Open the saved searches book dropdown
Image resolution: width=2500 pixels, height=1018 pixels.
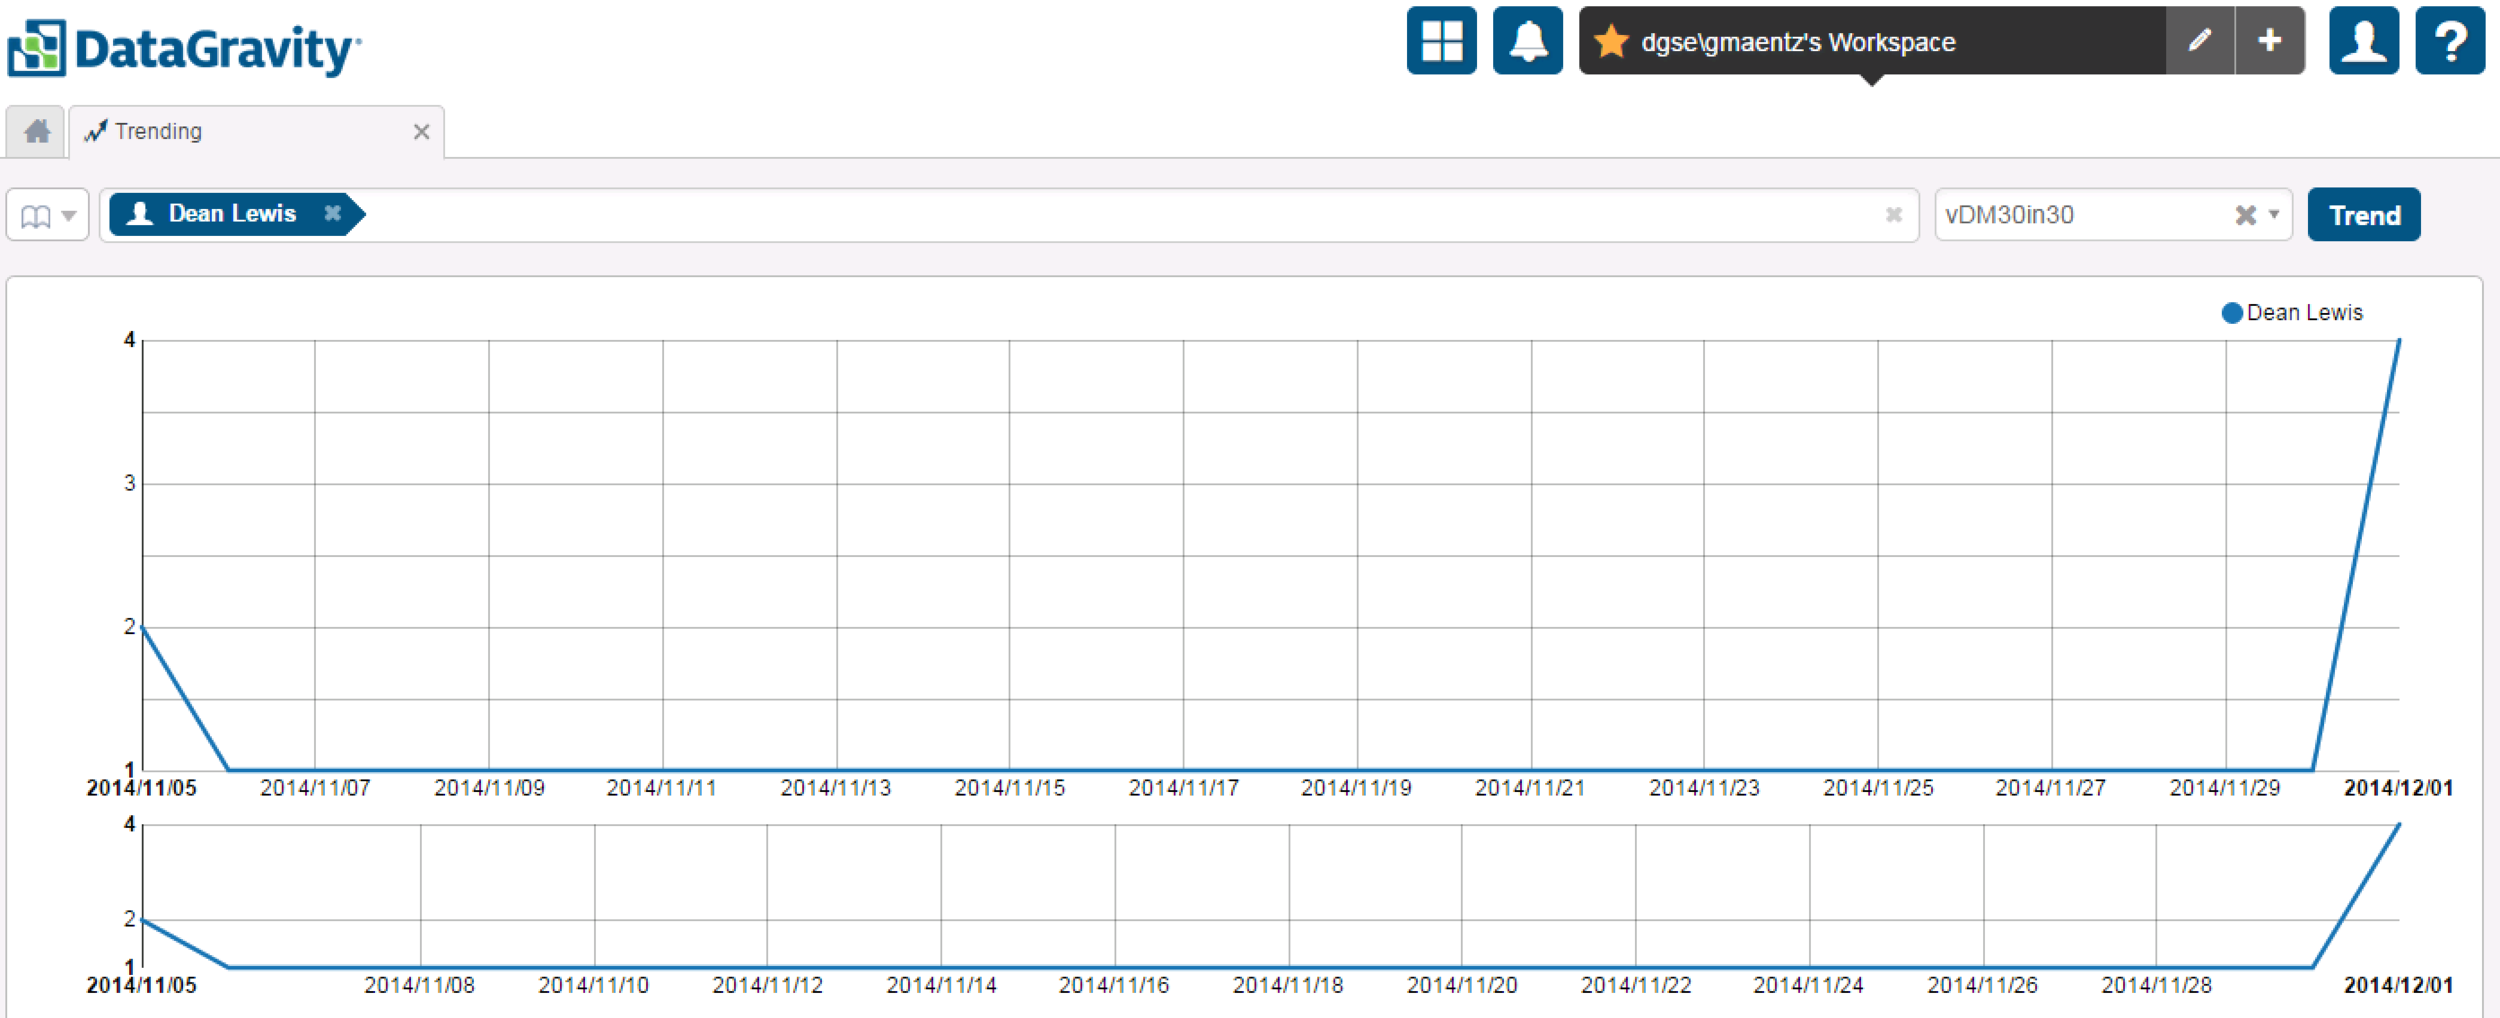[48, 215]
